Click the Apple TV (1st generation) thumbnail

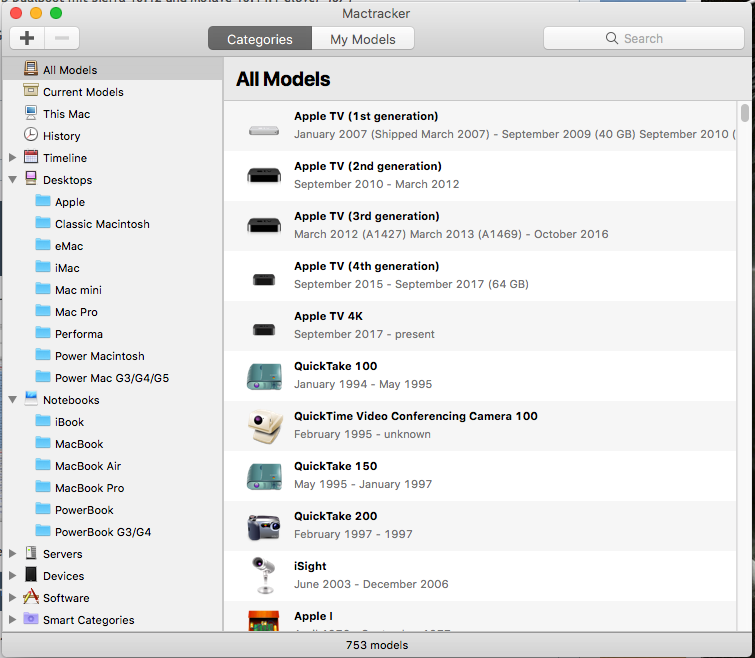(264, 130)
